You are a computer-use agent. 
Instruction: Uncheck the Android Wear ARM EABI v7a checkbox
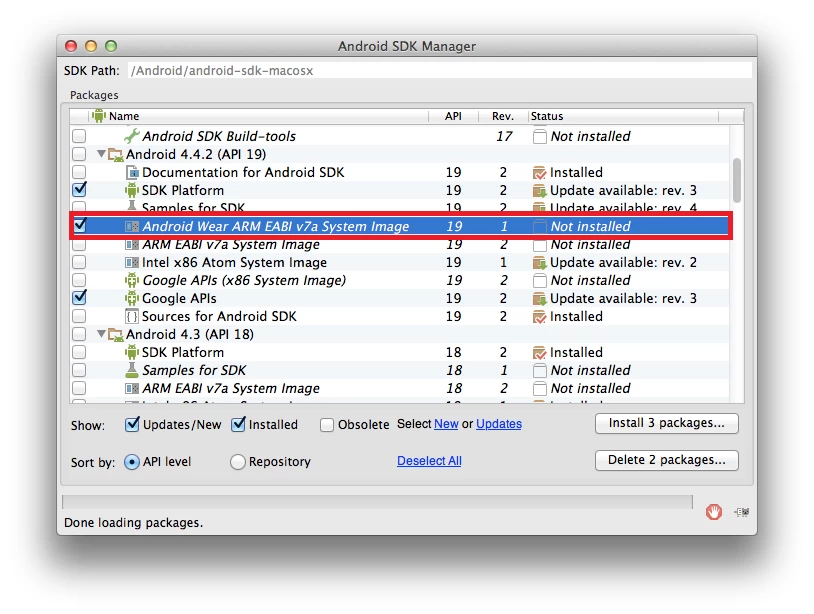(80, 226)
